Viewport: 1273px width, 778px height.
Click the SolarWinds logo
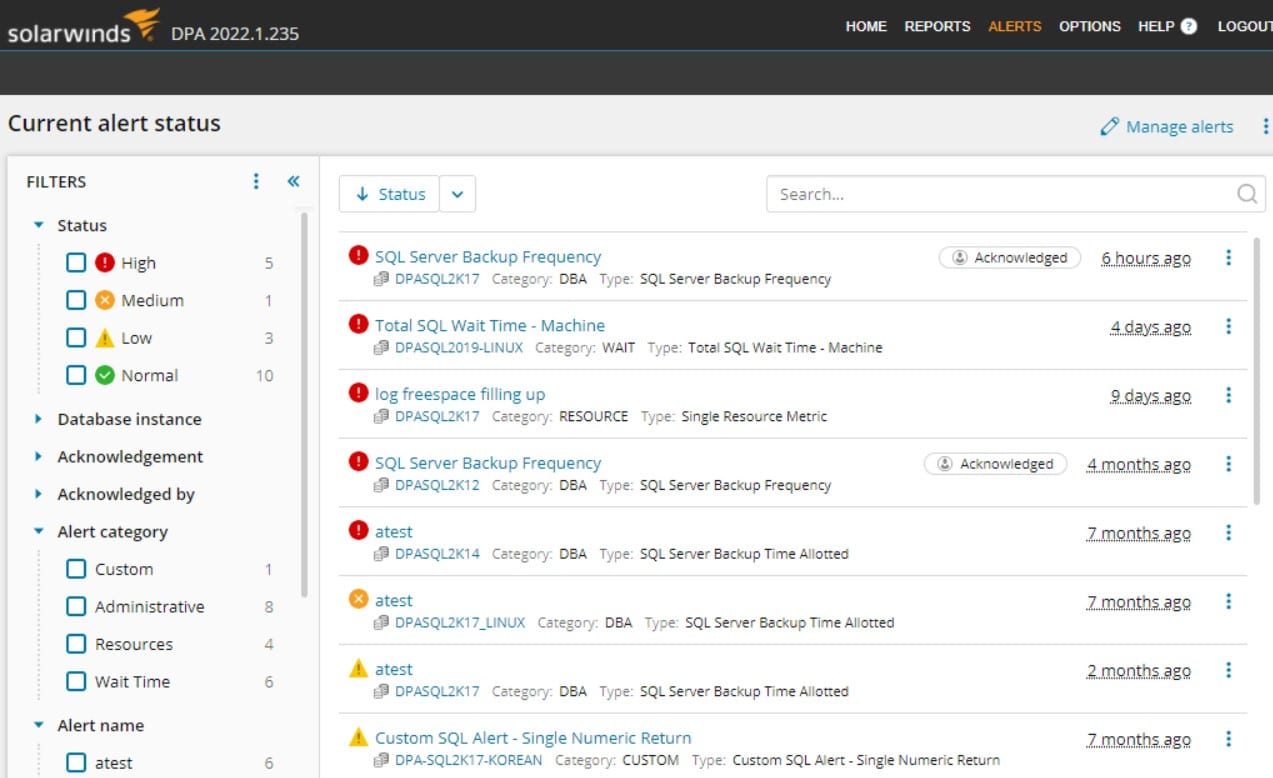point(83,27)
